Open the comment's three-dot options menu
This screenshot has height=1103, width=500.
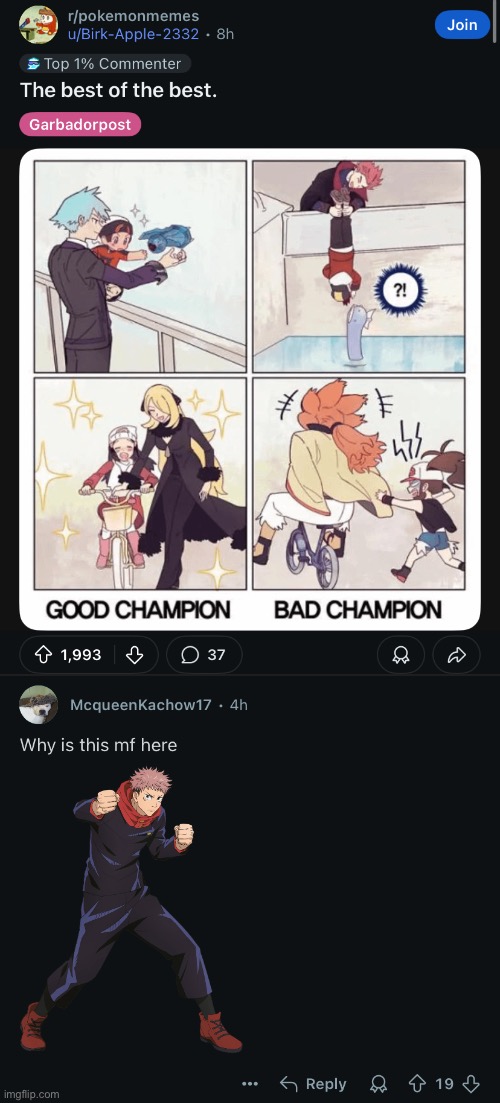pos(250,1083)
